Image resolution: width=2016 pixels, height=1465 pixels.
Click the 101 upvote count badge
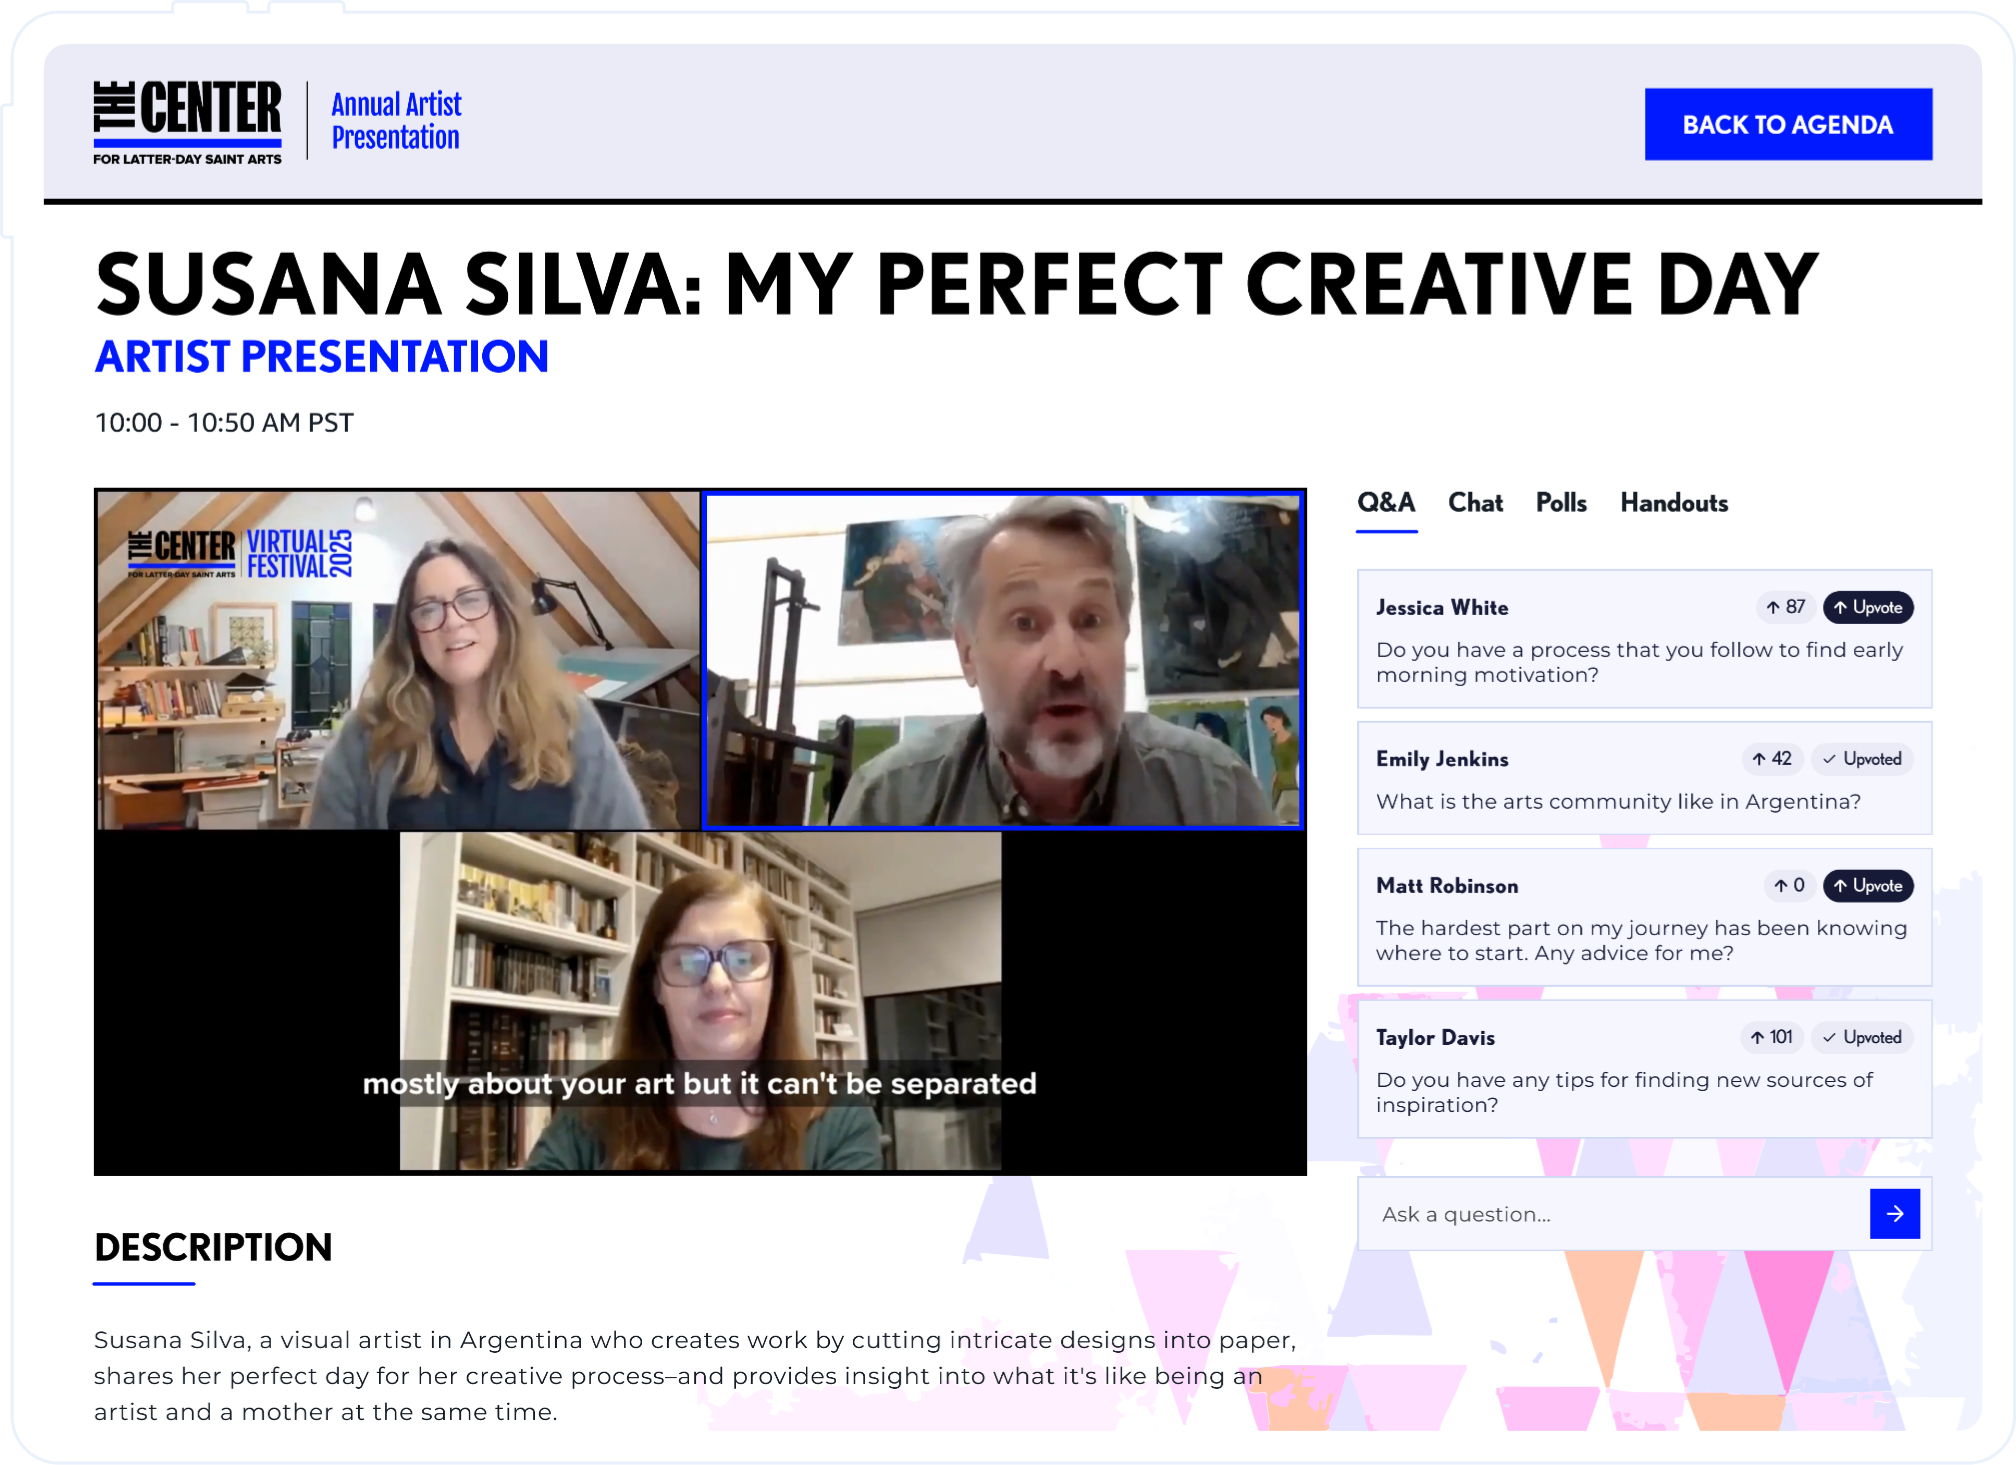[1772, 1037]
